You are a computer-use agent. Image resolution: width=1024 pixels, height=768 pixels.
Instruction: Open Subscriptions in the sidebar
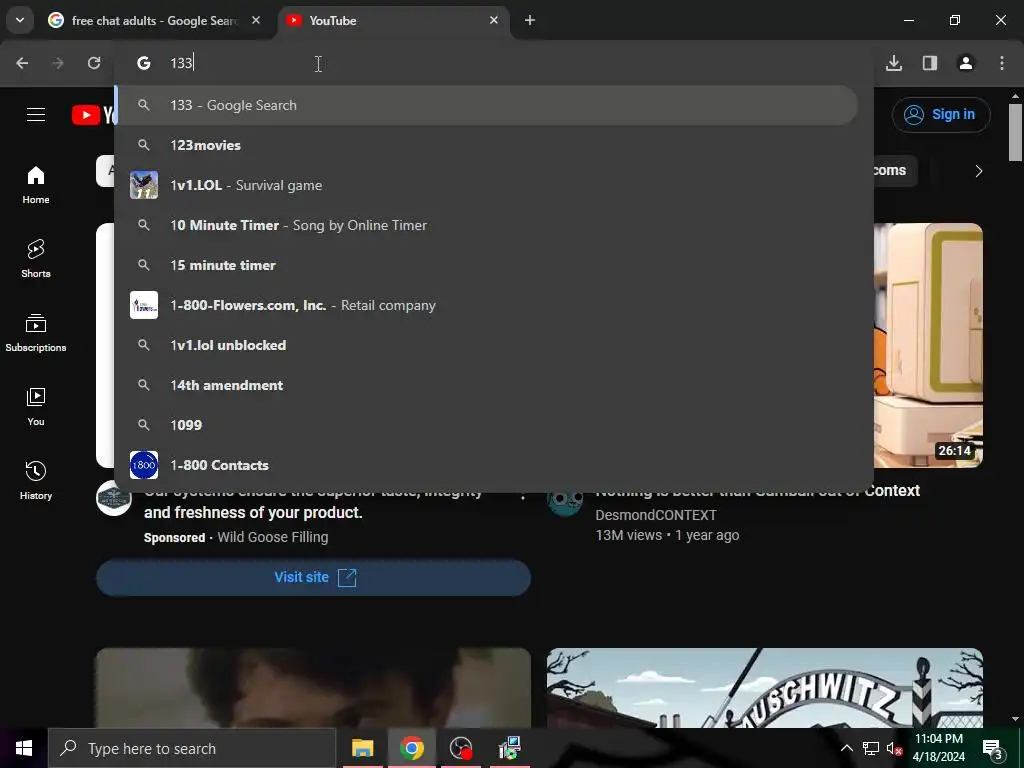36,332
